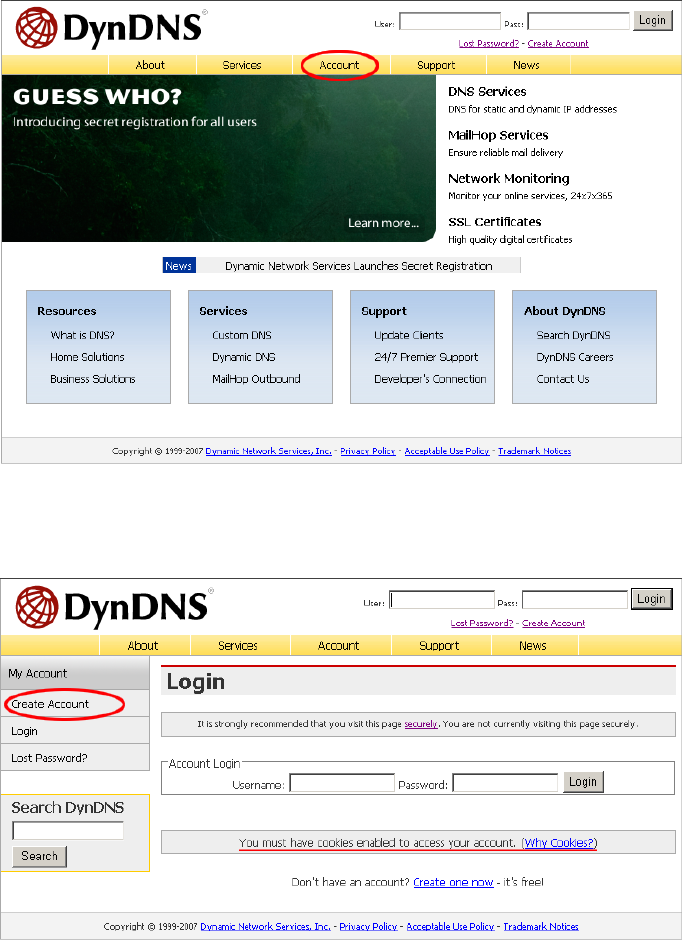Open Lost Password? link in top page header
682x940 pixels.
(488, 43)
